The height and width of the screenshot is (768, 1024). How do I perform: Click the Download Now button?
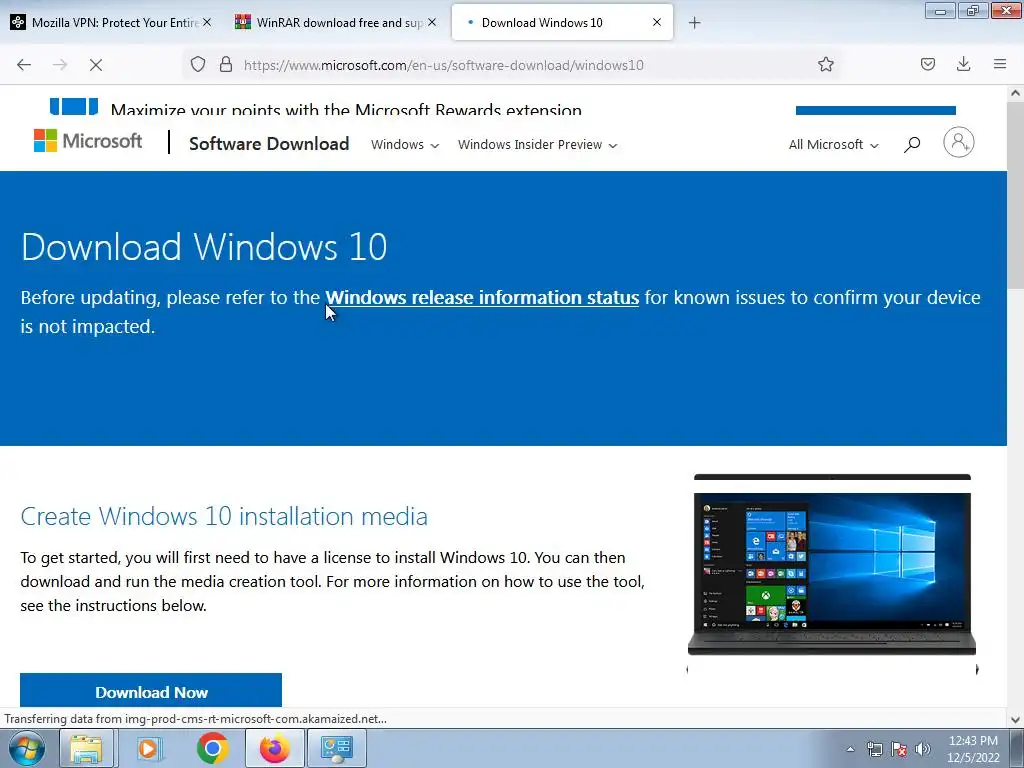pos(151,691)
